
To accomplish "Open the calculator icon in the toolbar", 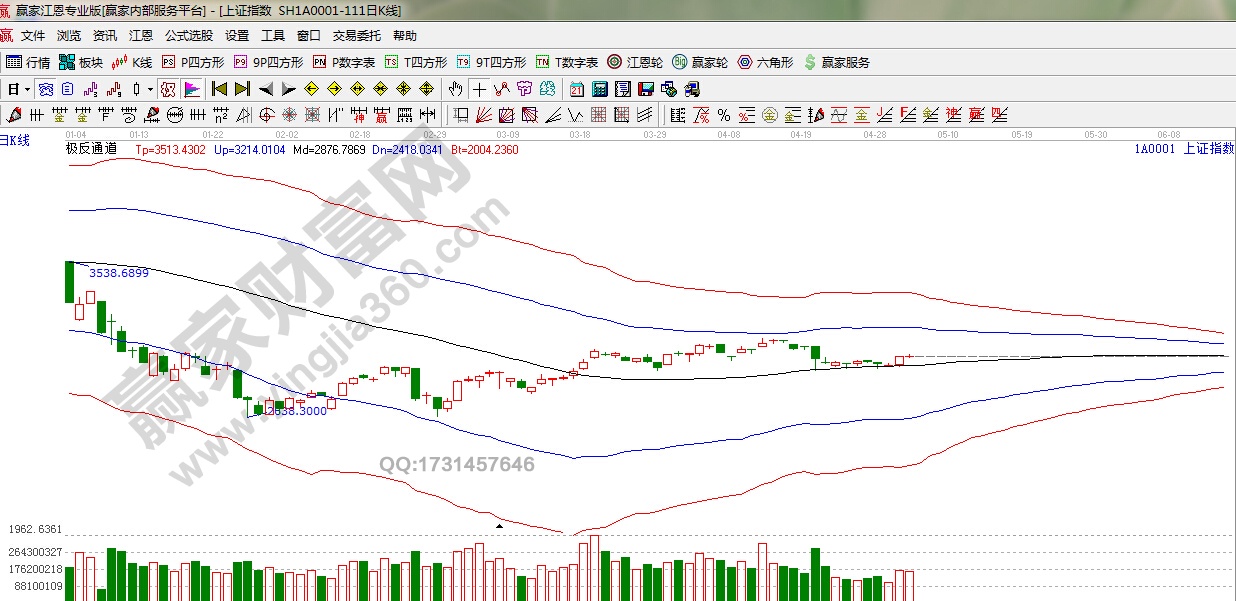I will 600,89.
